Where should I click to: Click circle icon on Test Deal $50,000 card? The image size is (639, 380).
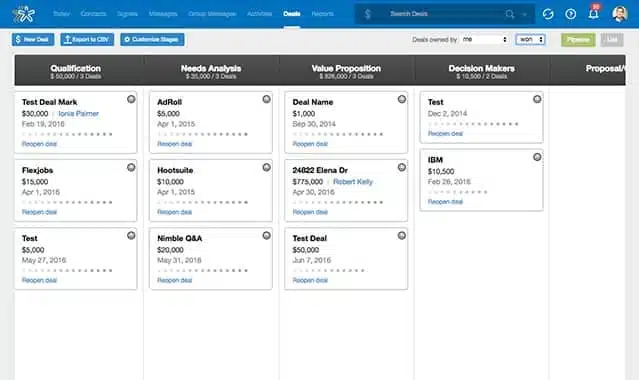click(401, 235)
